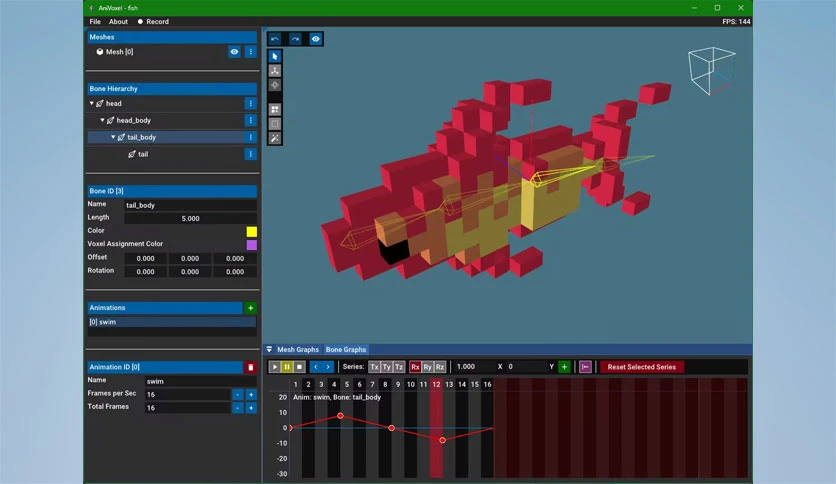
Task: Toggle the Rz series
Action: pos(439,367)
